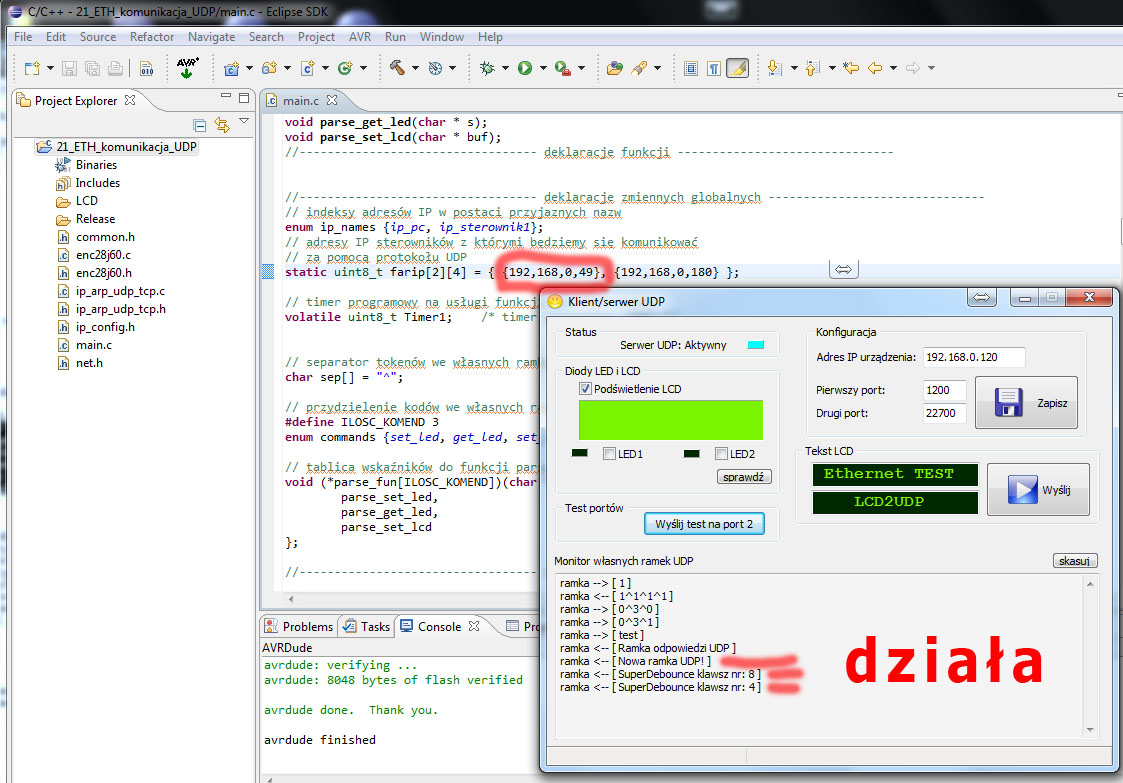Viewport: 1123px width, 783px height.
Task: Toggle Mark Occurrences highlighter icon
Action: (x=737, y=68)
